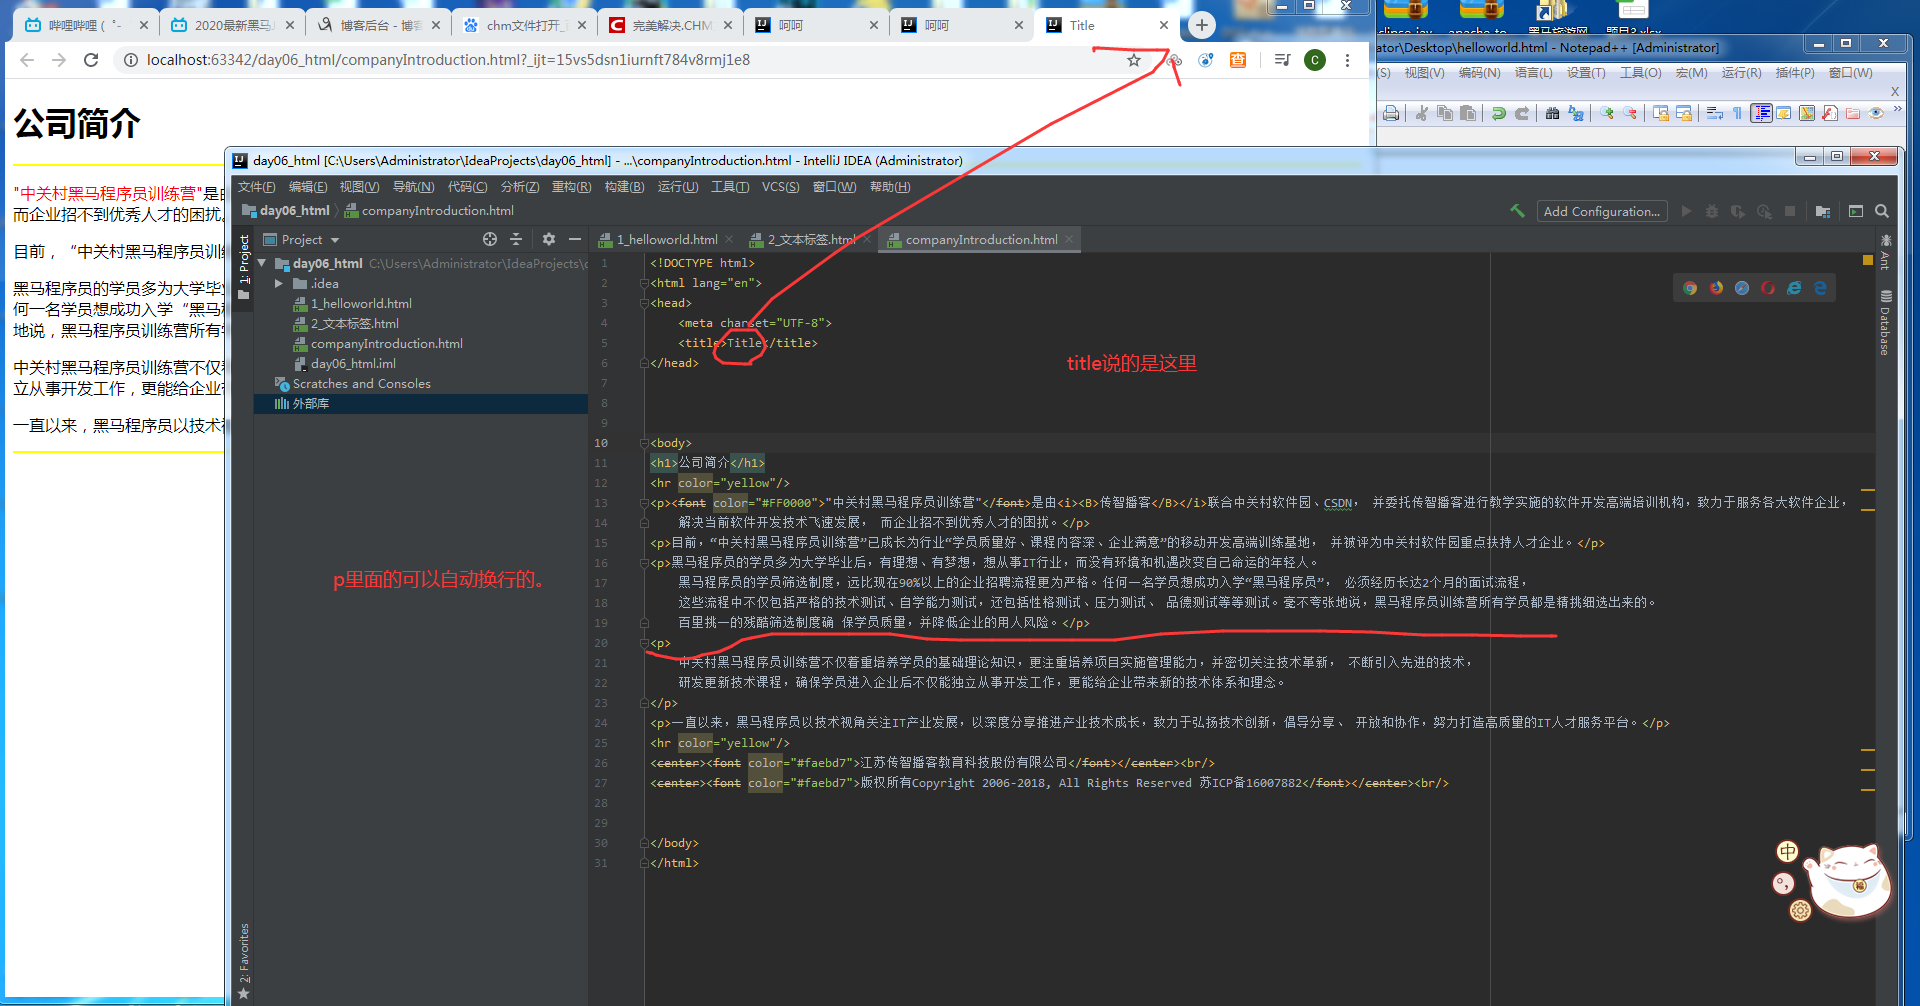Switch to the 博客后台 Chrome tab

pyautogui.click(x=379, y=25)
